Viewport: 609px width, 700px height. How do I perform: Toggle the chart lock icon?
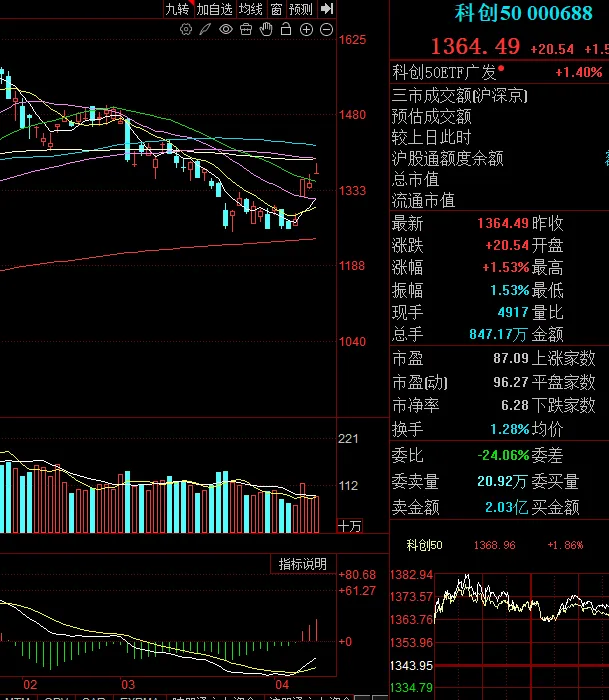coord(286,29)
